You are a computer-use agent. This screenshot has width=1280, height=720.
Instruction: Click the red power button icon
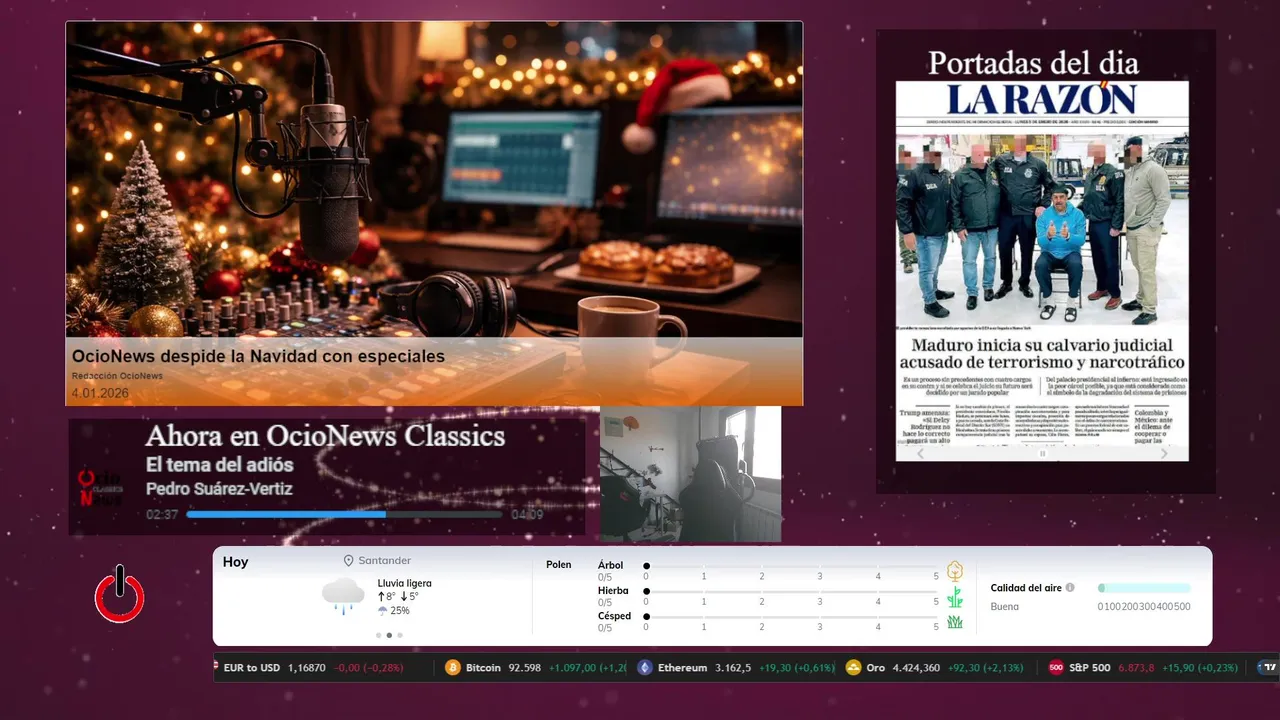(120, 595)
